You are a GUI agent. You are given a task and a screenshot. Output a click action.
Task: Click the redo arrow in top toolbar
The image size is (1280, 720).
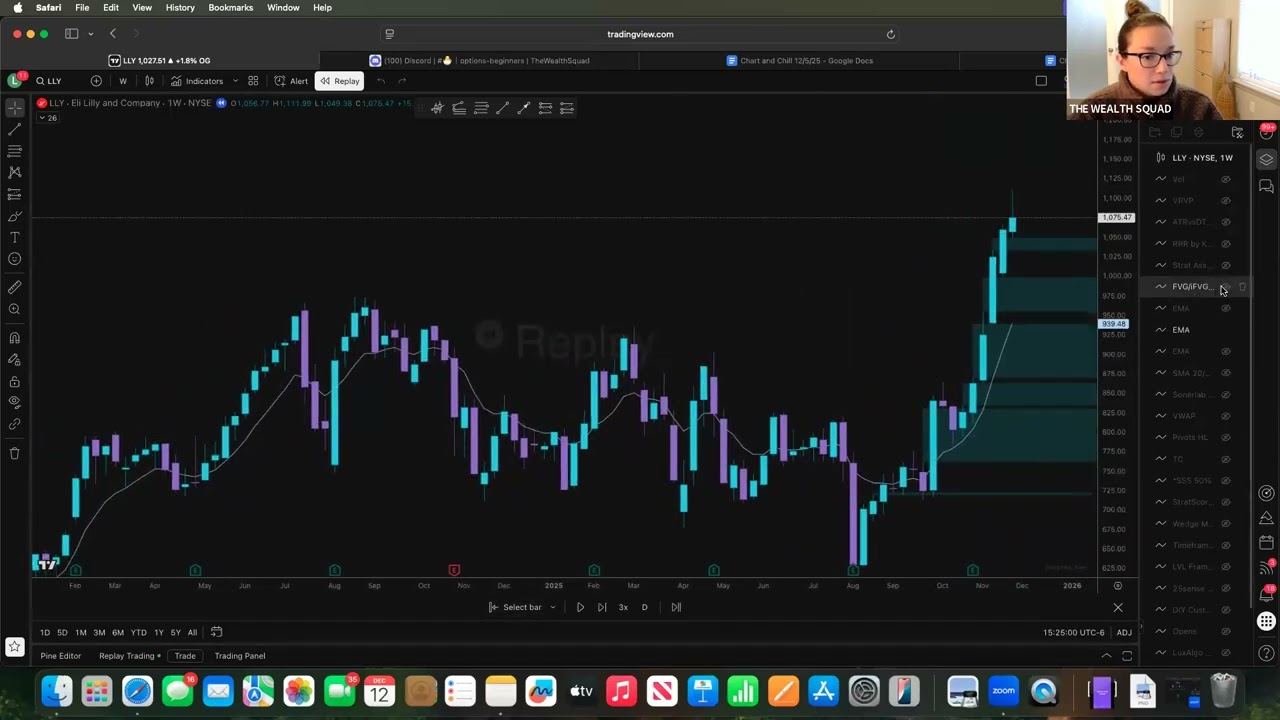tap(402, 81)
